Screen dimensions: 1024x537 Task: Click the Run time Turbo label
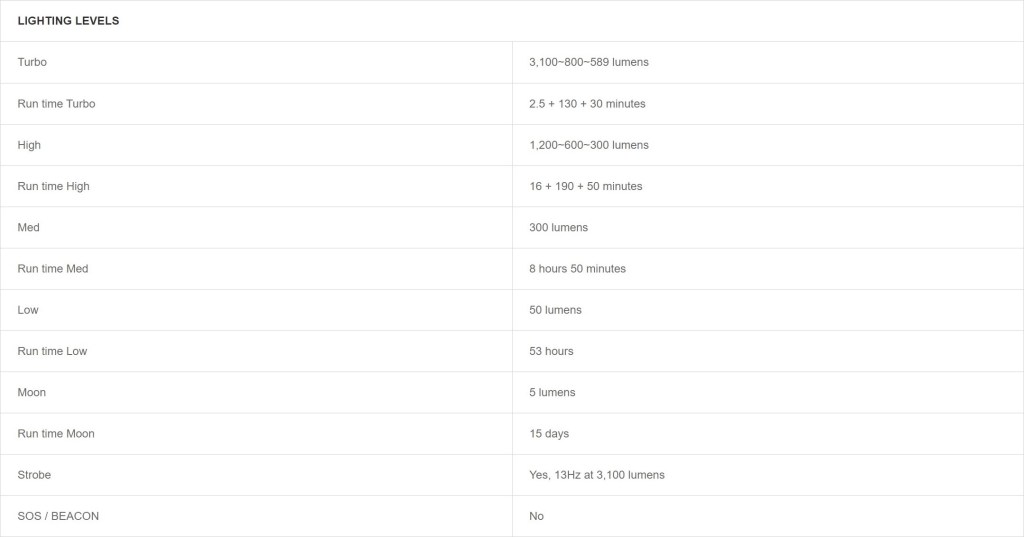(x=56, y=104)
